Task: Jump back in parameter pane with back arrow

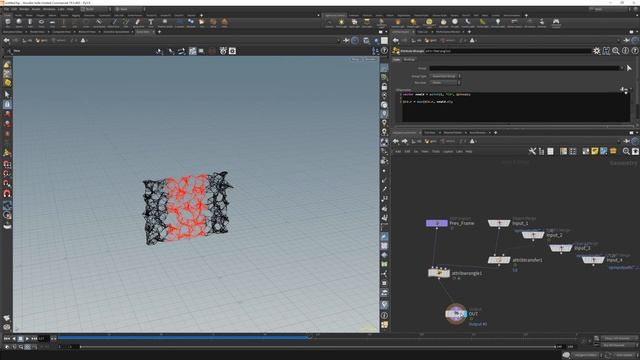Action: point(396,40)
